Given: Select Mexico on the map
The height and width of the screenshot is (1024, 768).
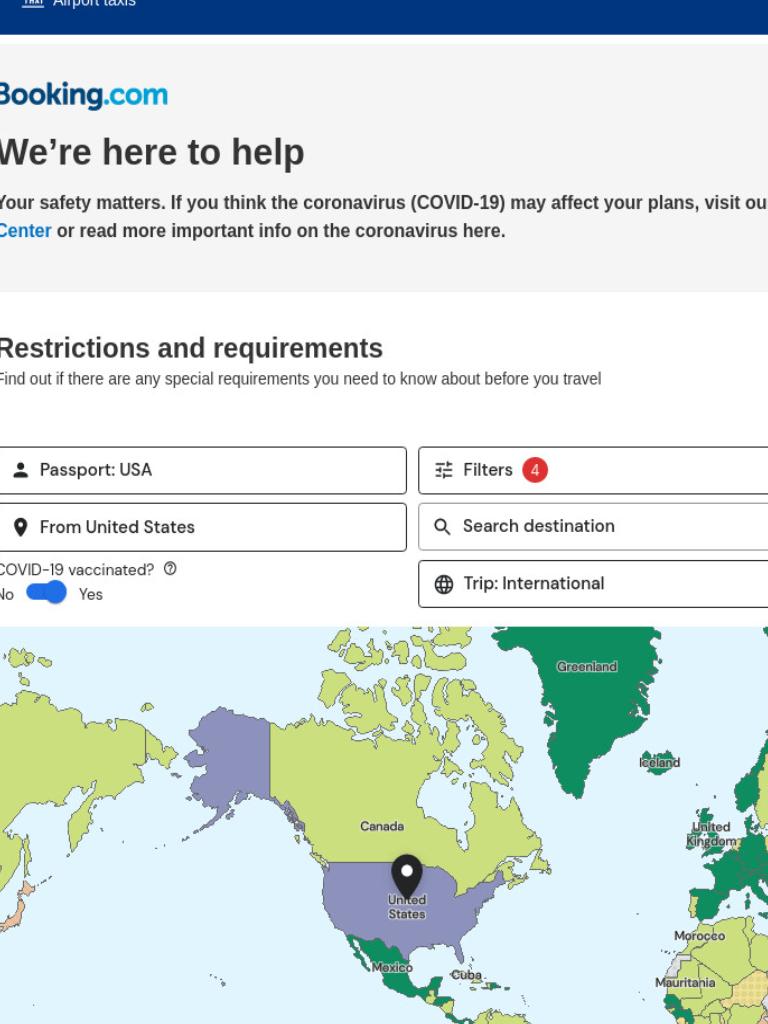Looking at the screenshot, I should [392, 967].
